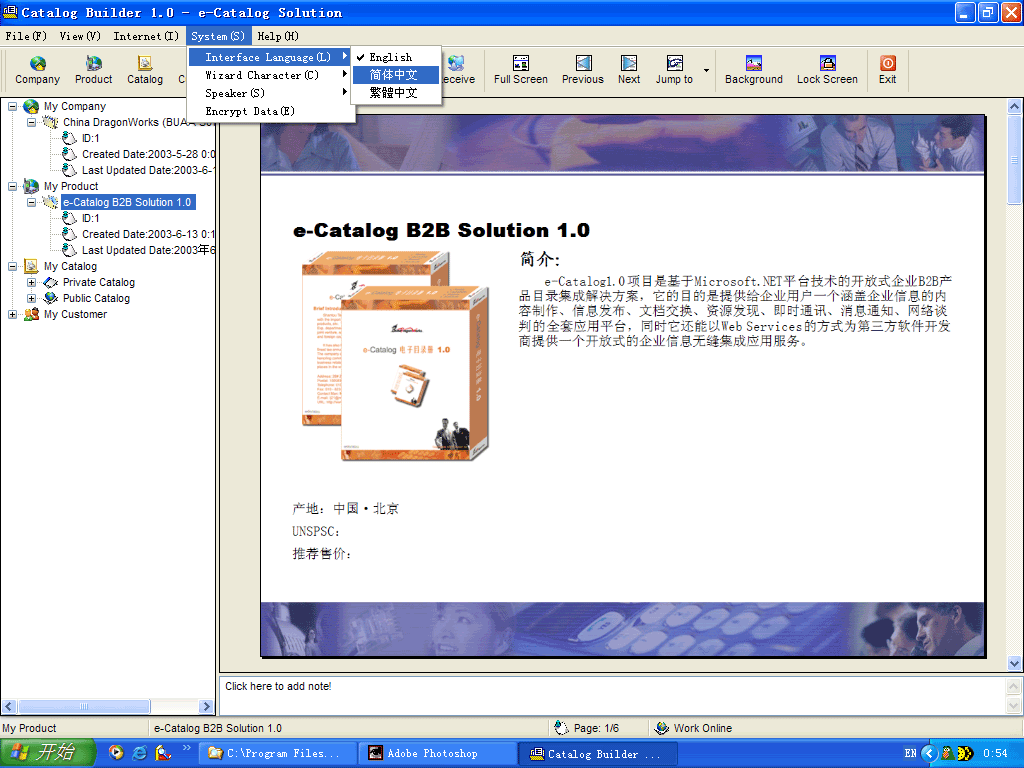
Task: Click the Private Catalog icon
Action: point(50,282)
